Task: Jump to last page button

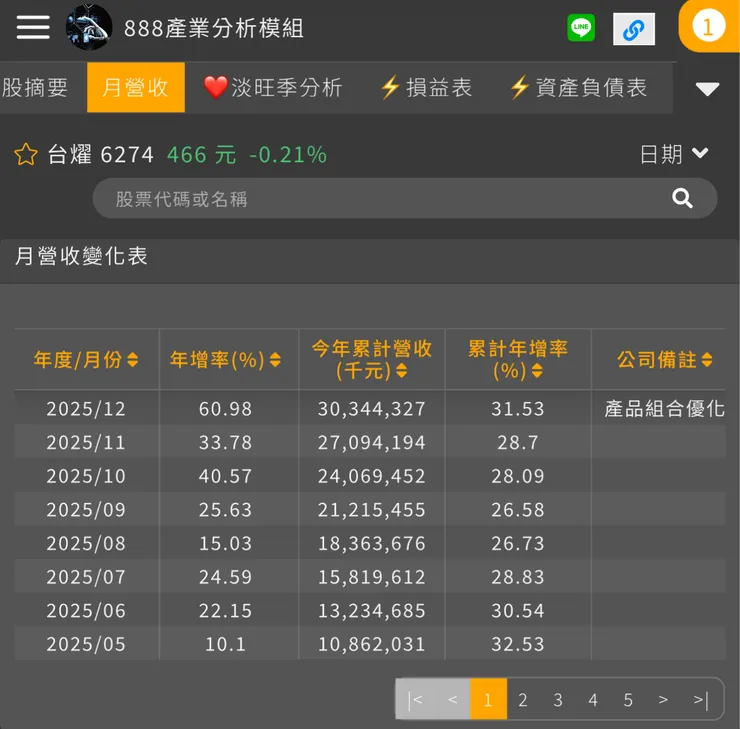Action: [701, 700]
